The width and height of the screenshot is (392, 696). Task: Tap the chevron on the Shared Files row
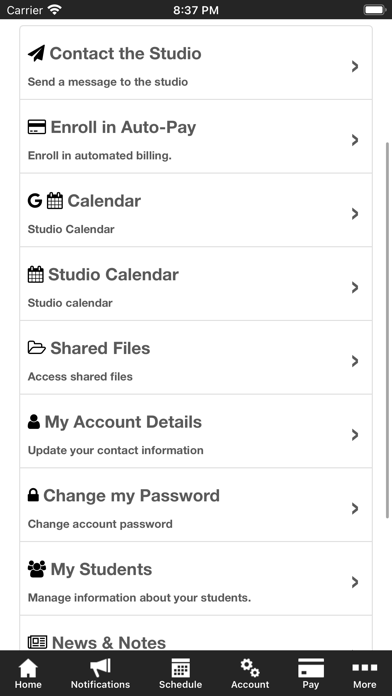(355, 361)
